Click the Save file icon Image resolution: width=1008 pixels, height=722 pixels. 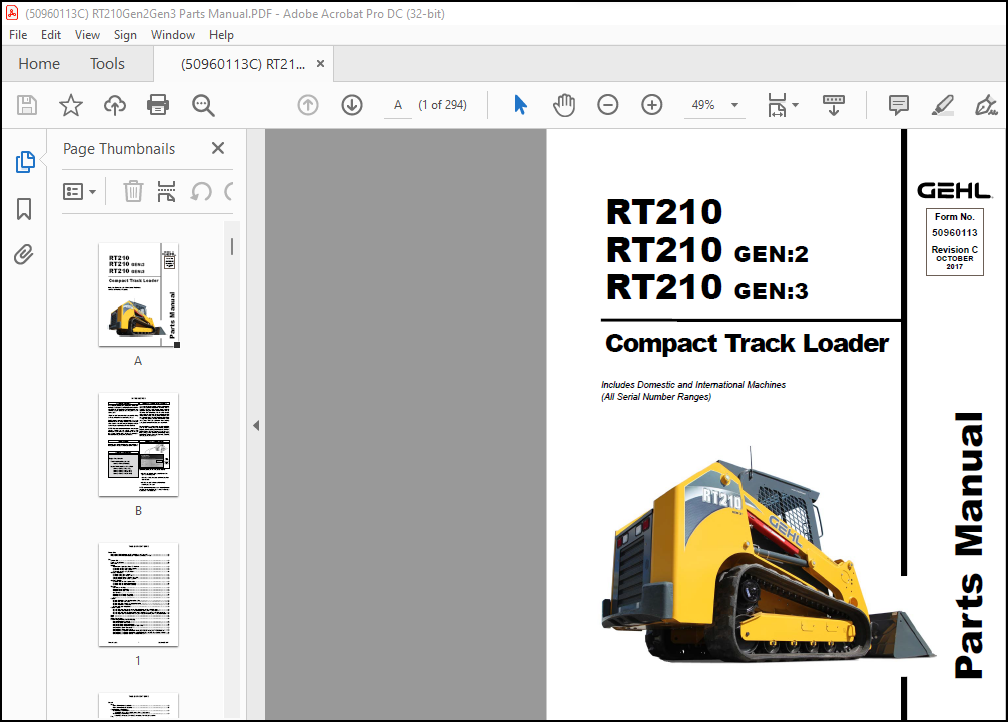[x=27, y=105]
